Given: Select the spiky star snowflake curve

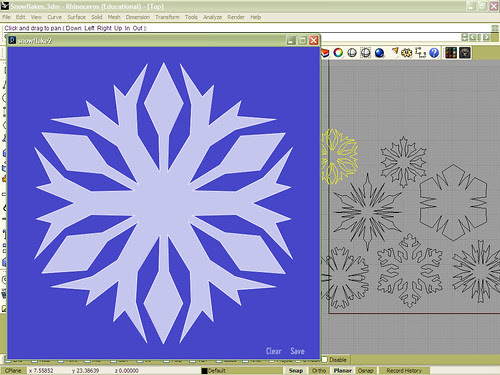Looking at the screenshot, I should [x=367, y=211].
